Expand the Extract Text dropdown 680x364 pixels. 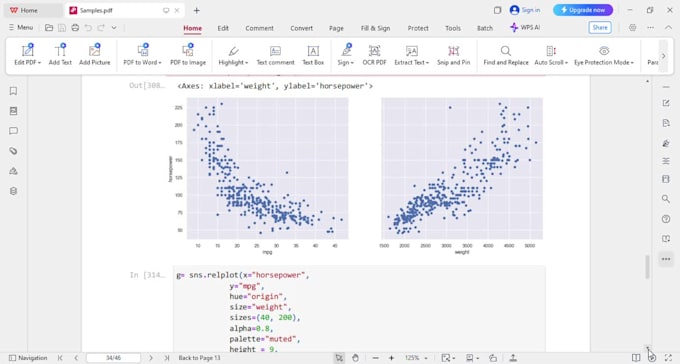click(412, 55)
